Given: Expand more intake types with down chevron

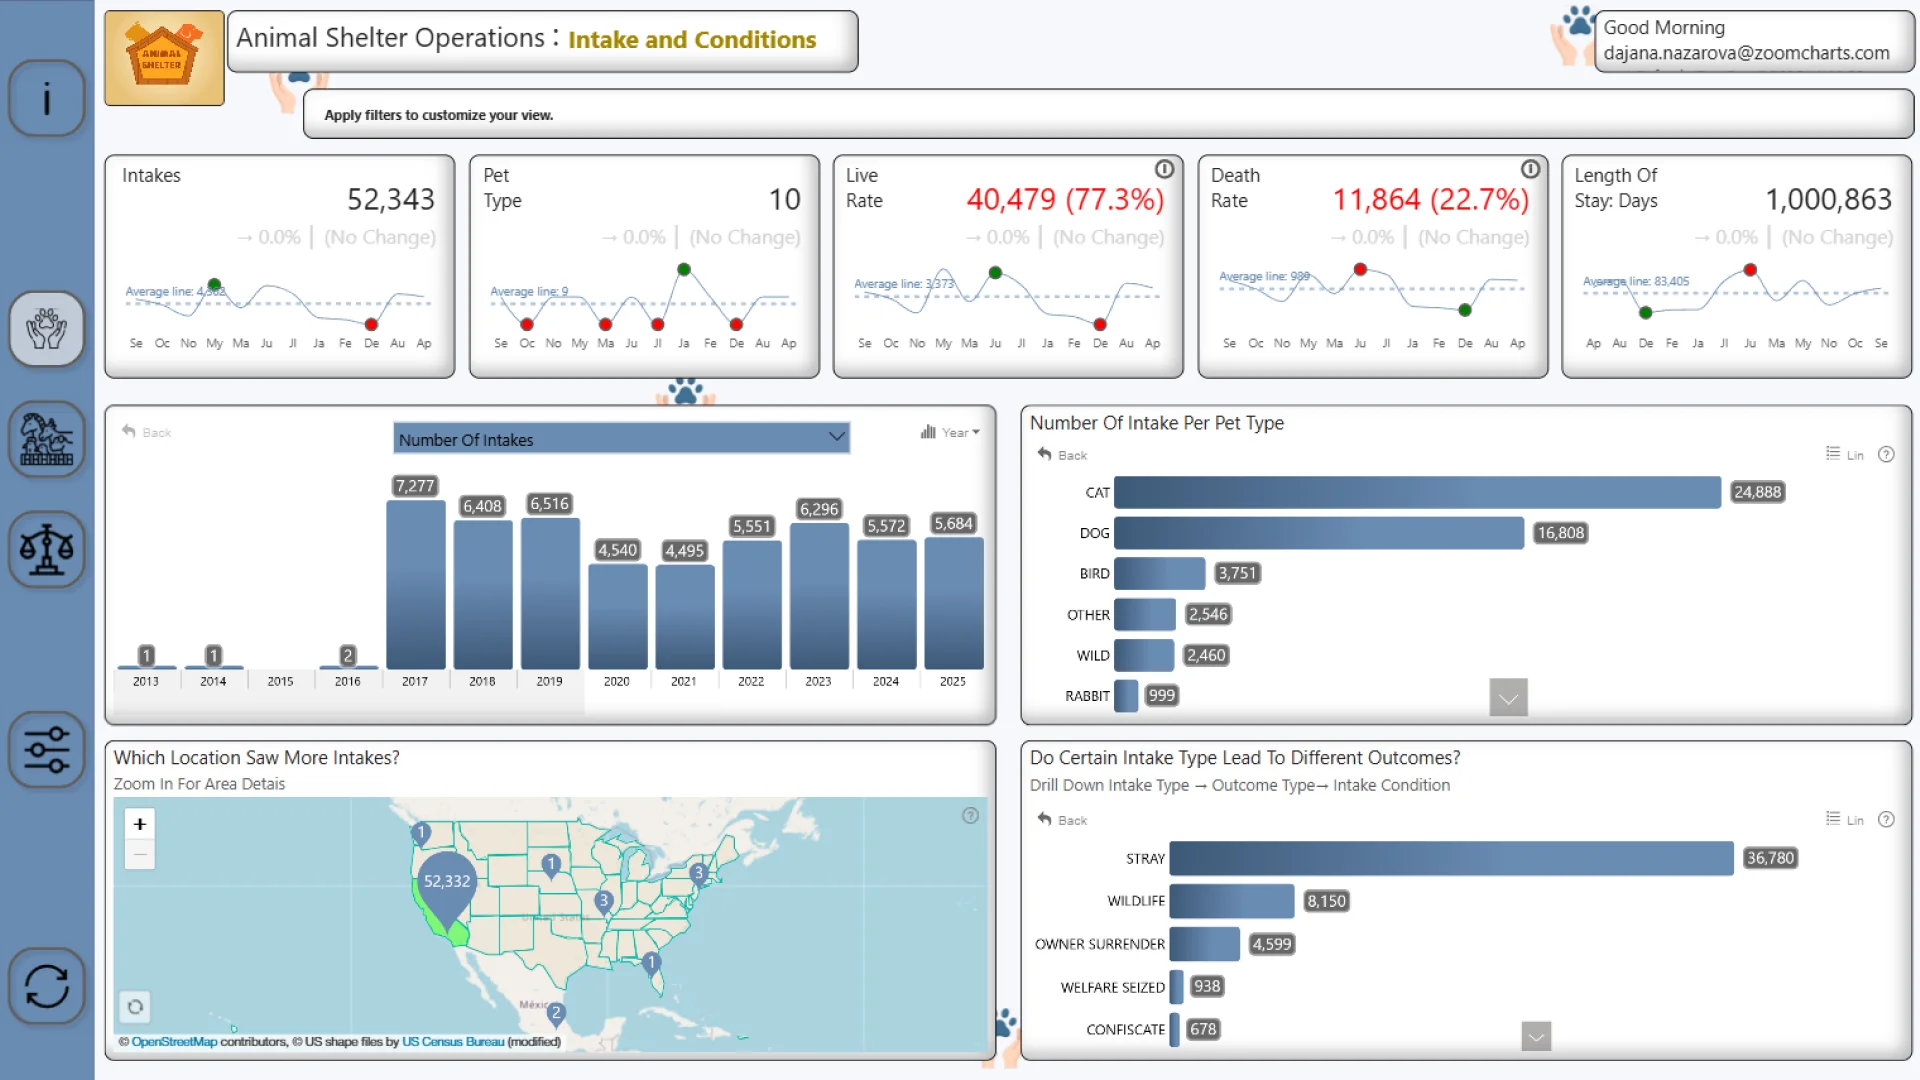Looking at the screenshot, I should tap(1536, 1036).
